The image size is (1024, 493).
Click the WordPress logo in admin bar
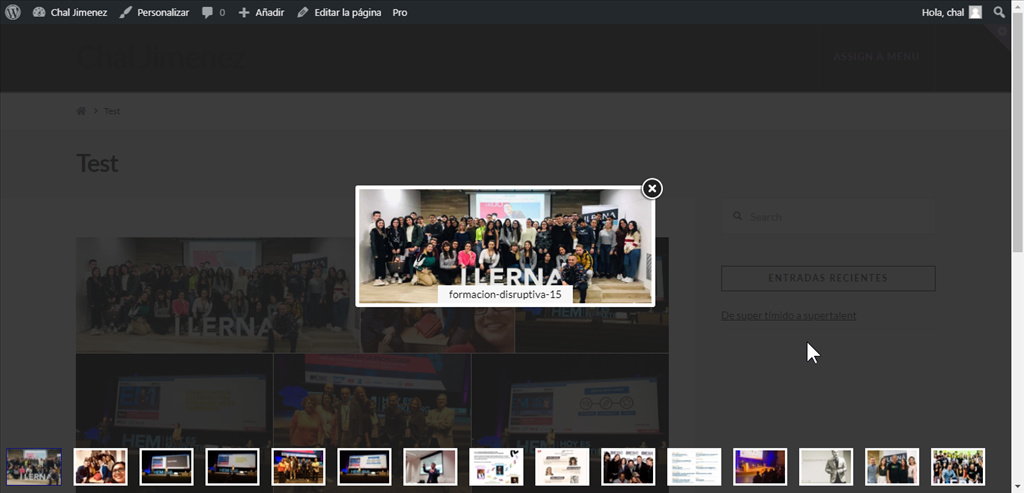(13, 12)
